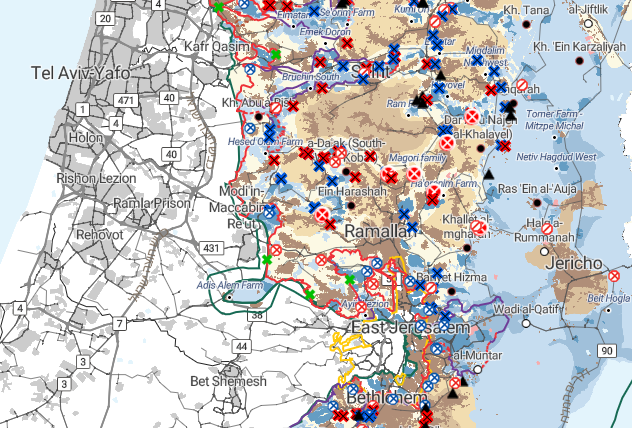Click green X marker above route 38 shield
The image size is (632, 428).
pyautogui.click(x=310, y=294)
